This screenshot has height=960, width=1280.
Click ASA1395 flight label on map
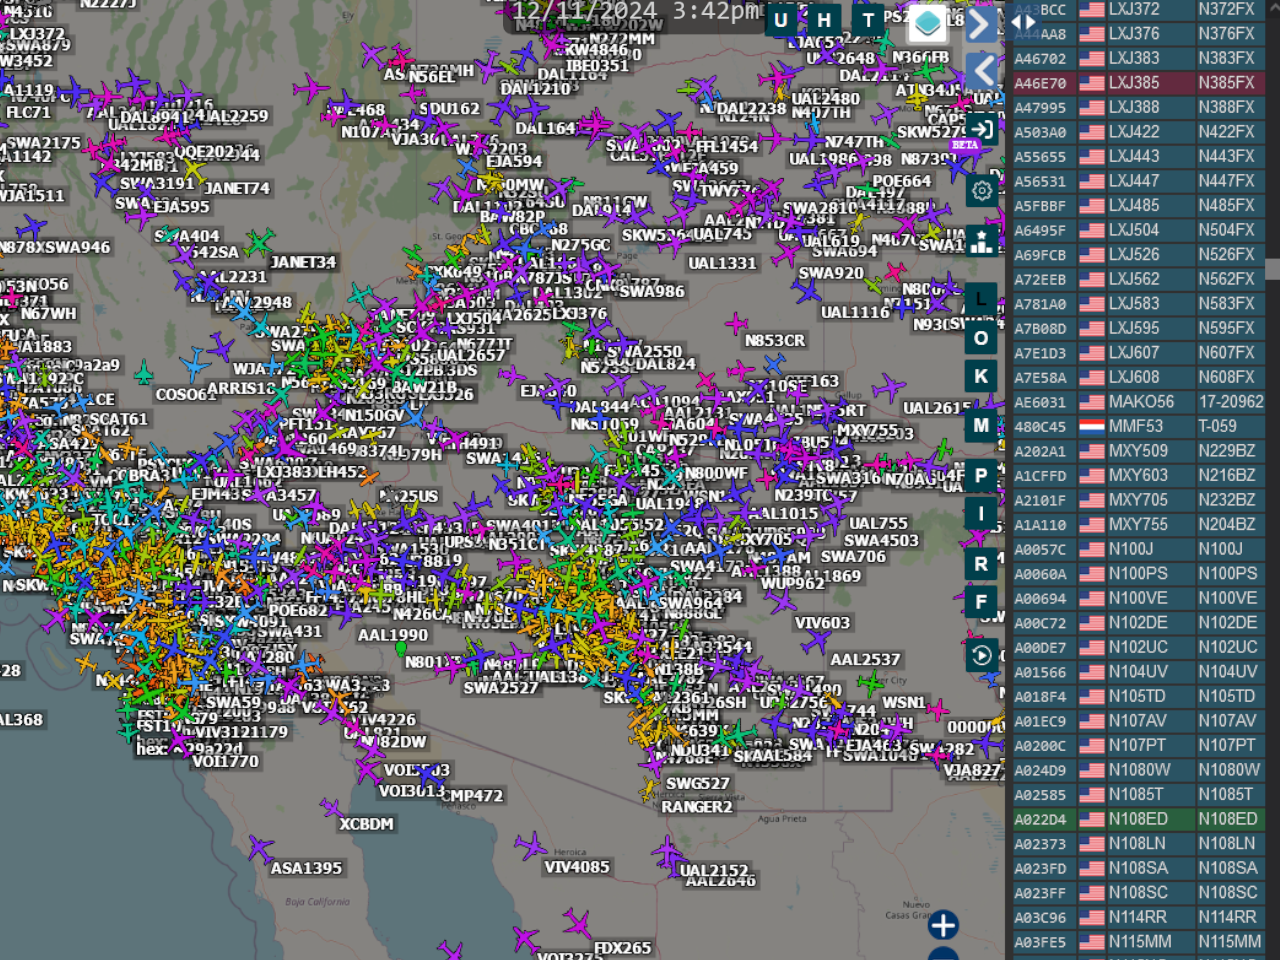pos(306,869)
